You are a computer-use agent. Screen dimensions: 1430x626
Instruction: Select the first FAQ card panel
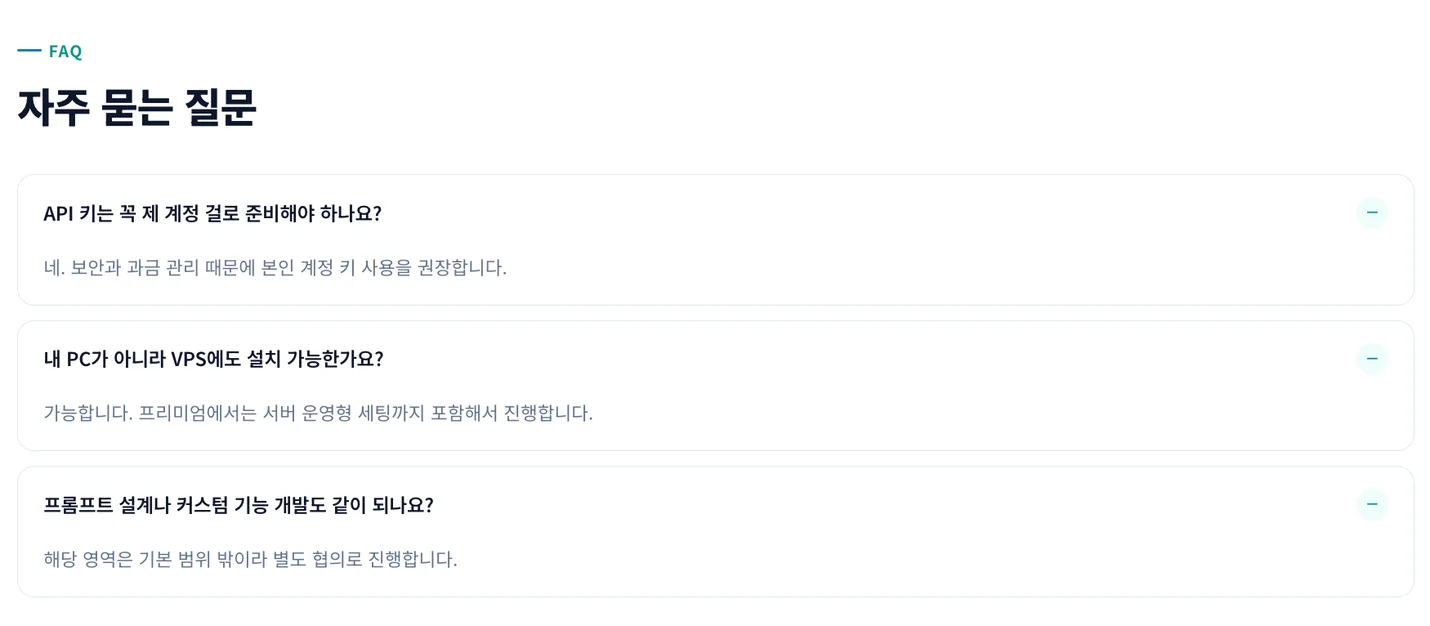tap(714, 239)
